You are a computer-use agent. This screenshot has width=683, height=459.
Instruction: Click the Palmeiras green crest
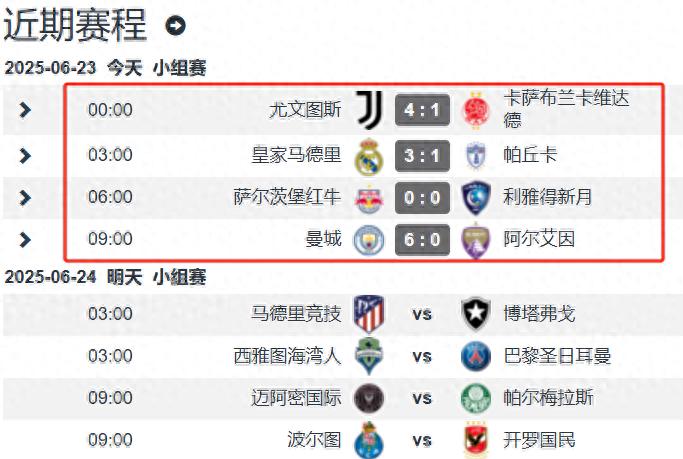(476, 398)
